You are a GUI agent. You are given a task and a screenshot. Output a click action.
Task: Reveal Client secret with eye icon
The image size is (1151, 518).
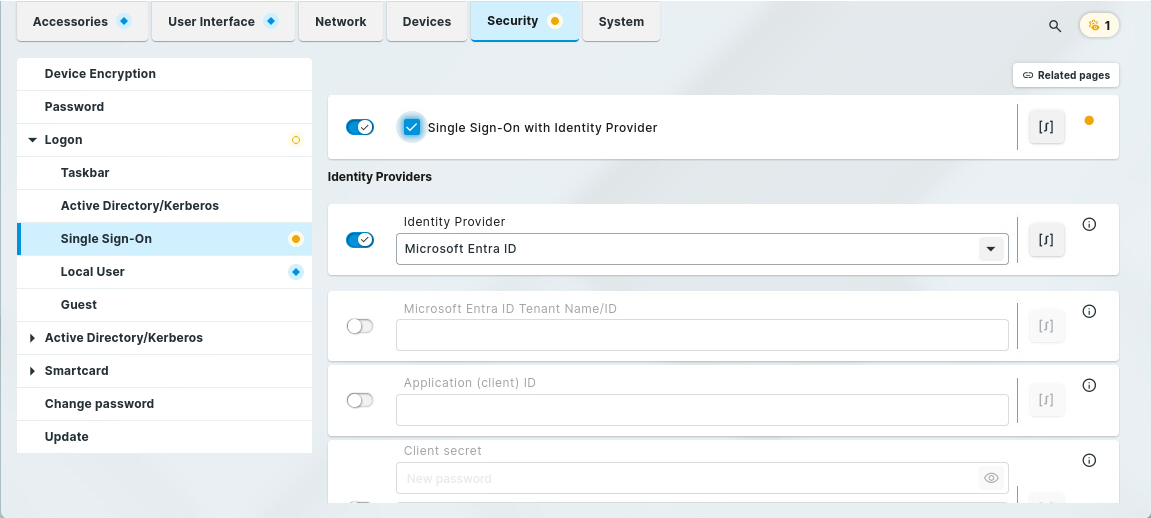point(991,478)
